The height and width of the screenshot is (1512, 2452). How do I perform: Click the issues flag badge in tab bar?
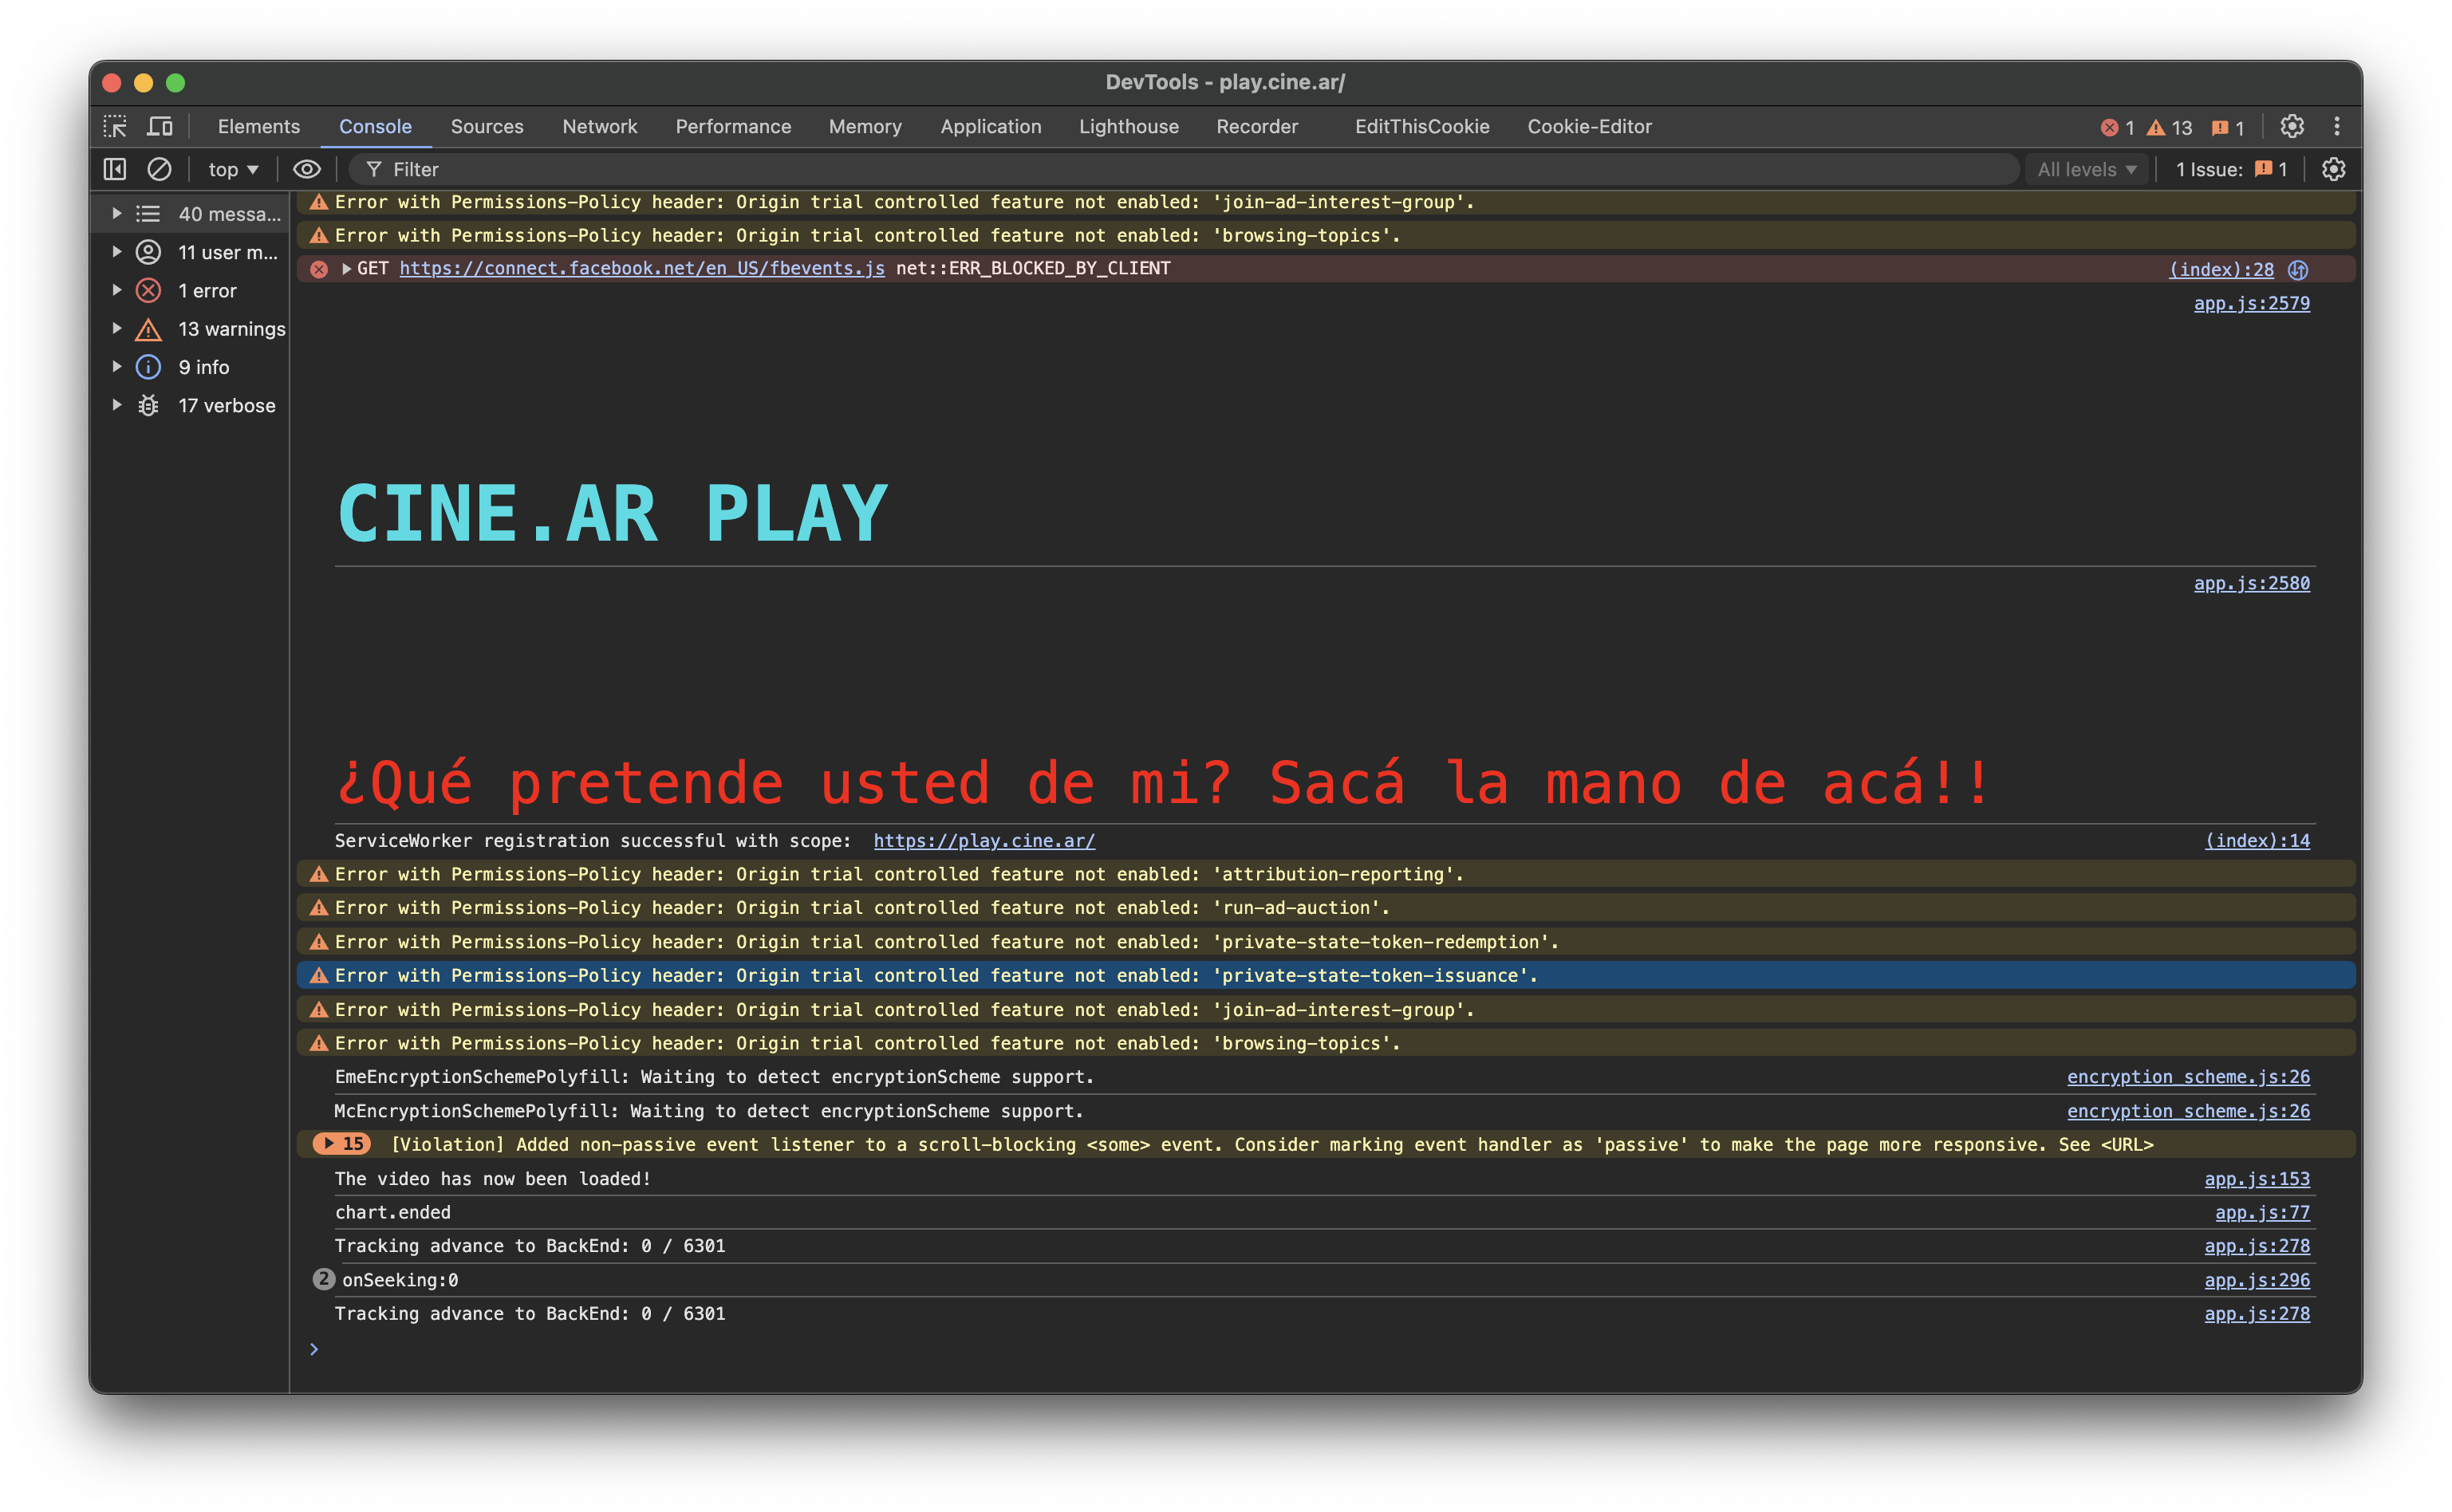click(2228, 128)
